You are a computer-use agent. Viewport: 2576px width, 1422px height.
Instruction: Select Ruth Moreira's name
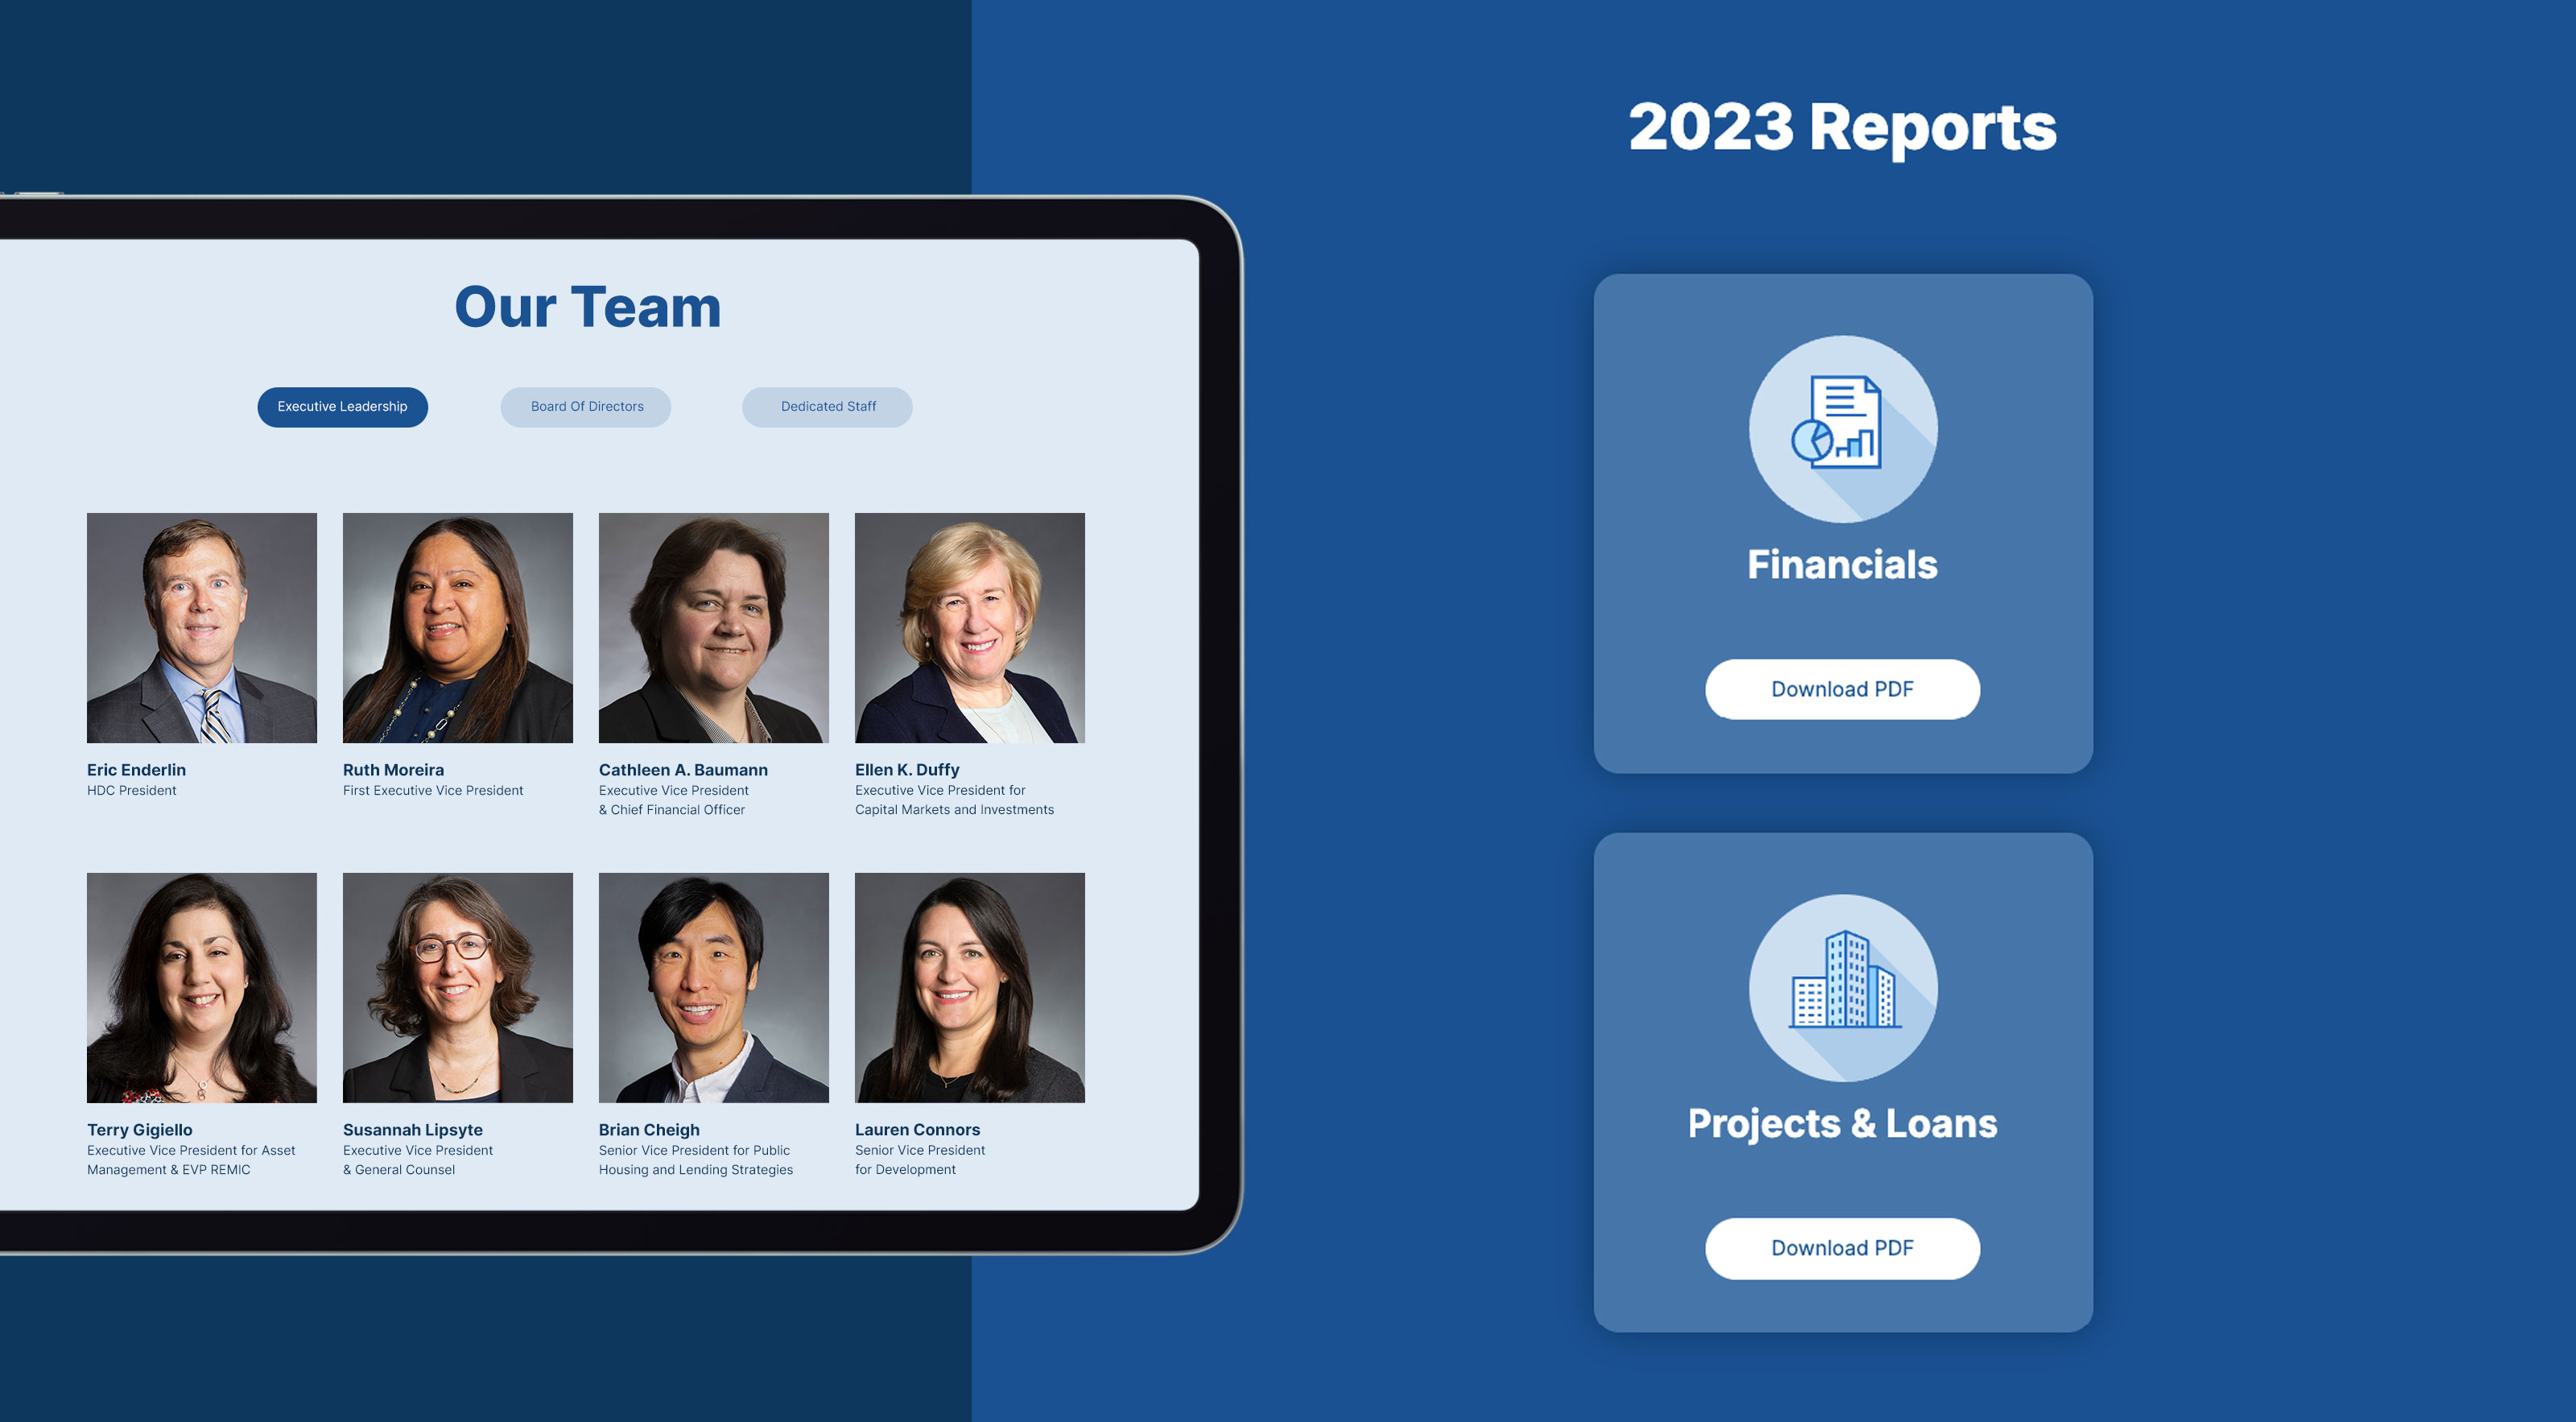pos(393,770)
